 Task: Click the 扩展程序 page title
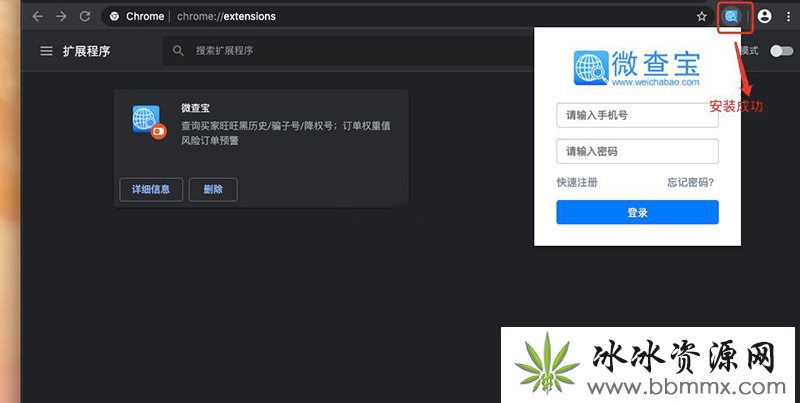(x=87, y=51)
